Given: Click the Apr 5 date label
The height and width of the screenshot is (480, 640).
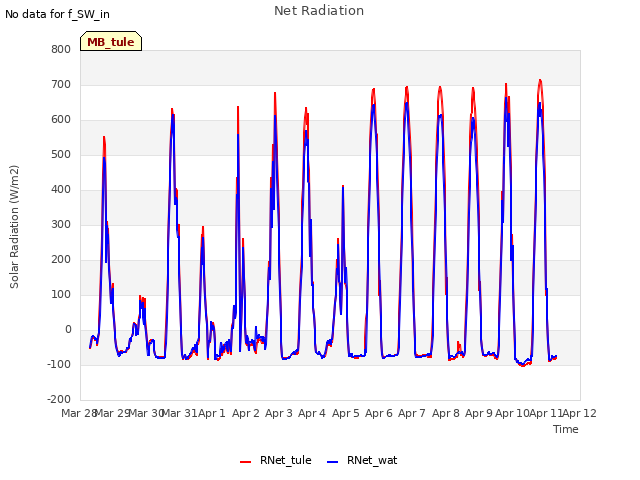Looking at the screenshot, I should click(x=346, y=413).
